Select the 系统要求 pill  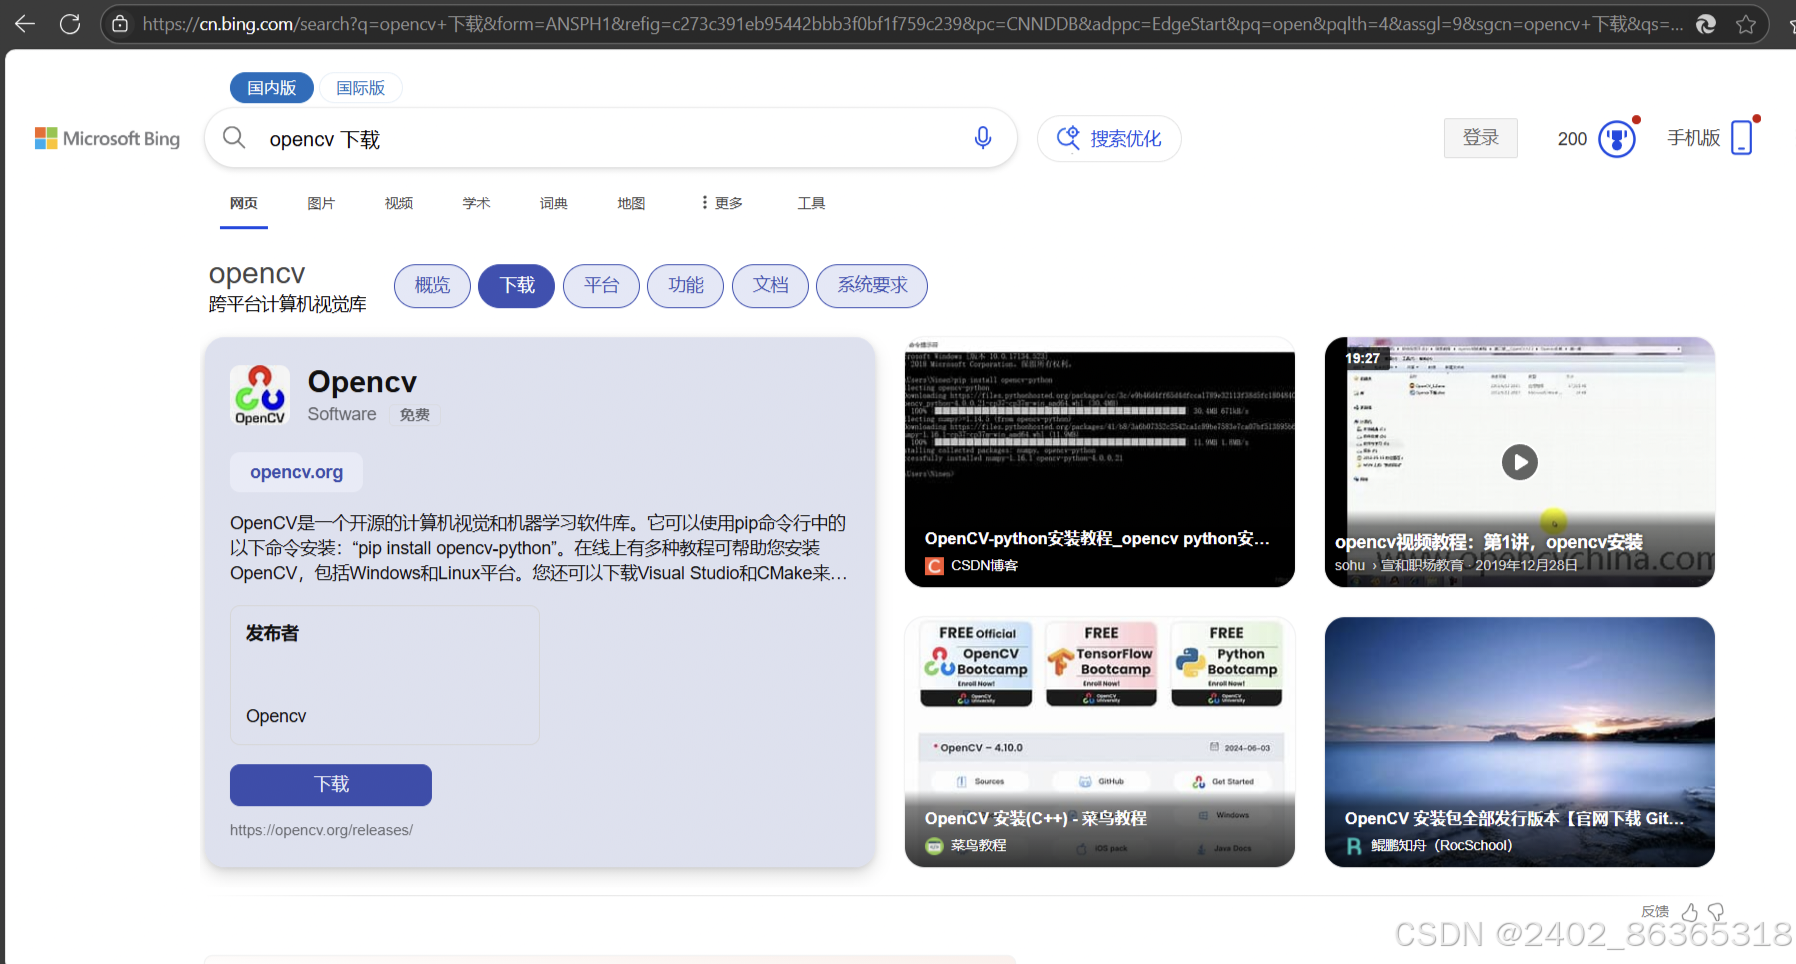tap(872, 286)
